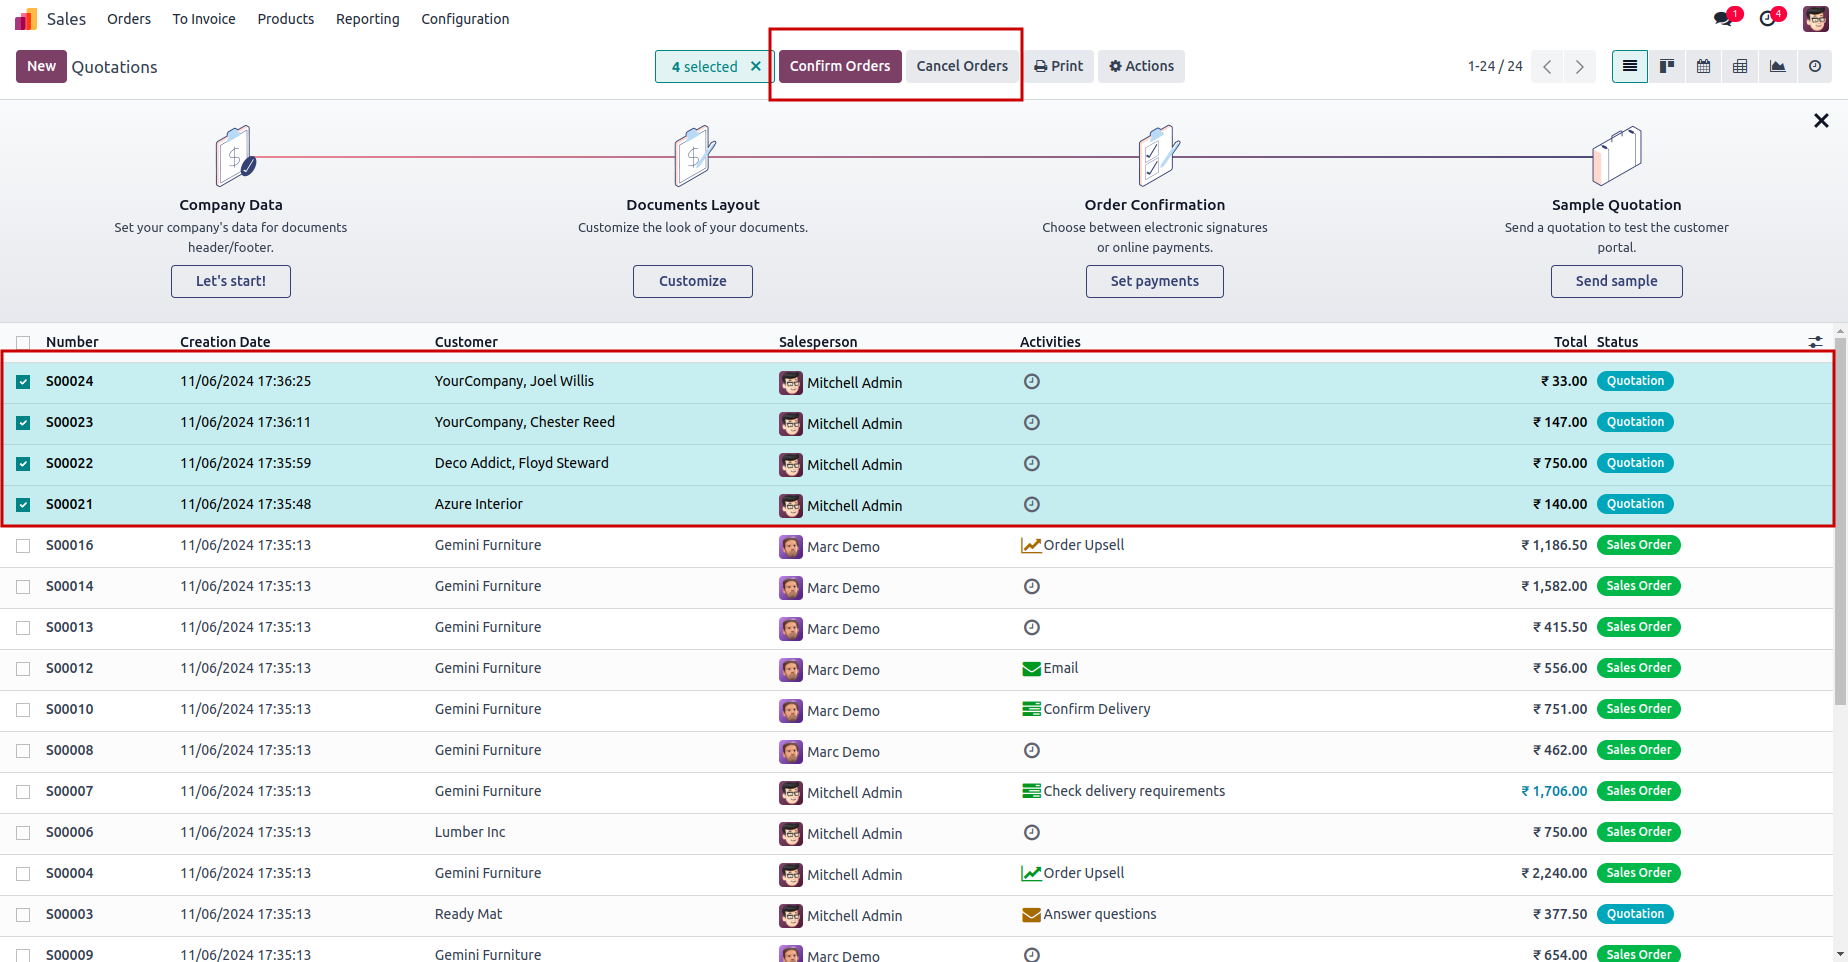Click Sample Quotation step icon
This screenshot has width=1848, height=962.
[x=1617, y=156]
